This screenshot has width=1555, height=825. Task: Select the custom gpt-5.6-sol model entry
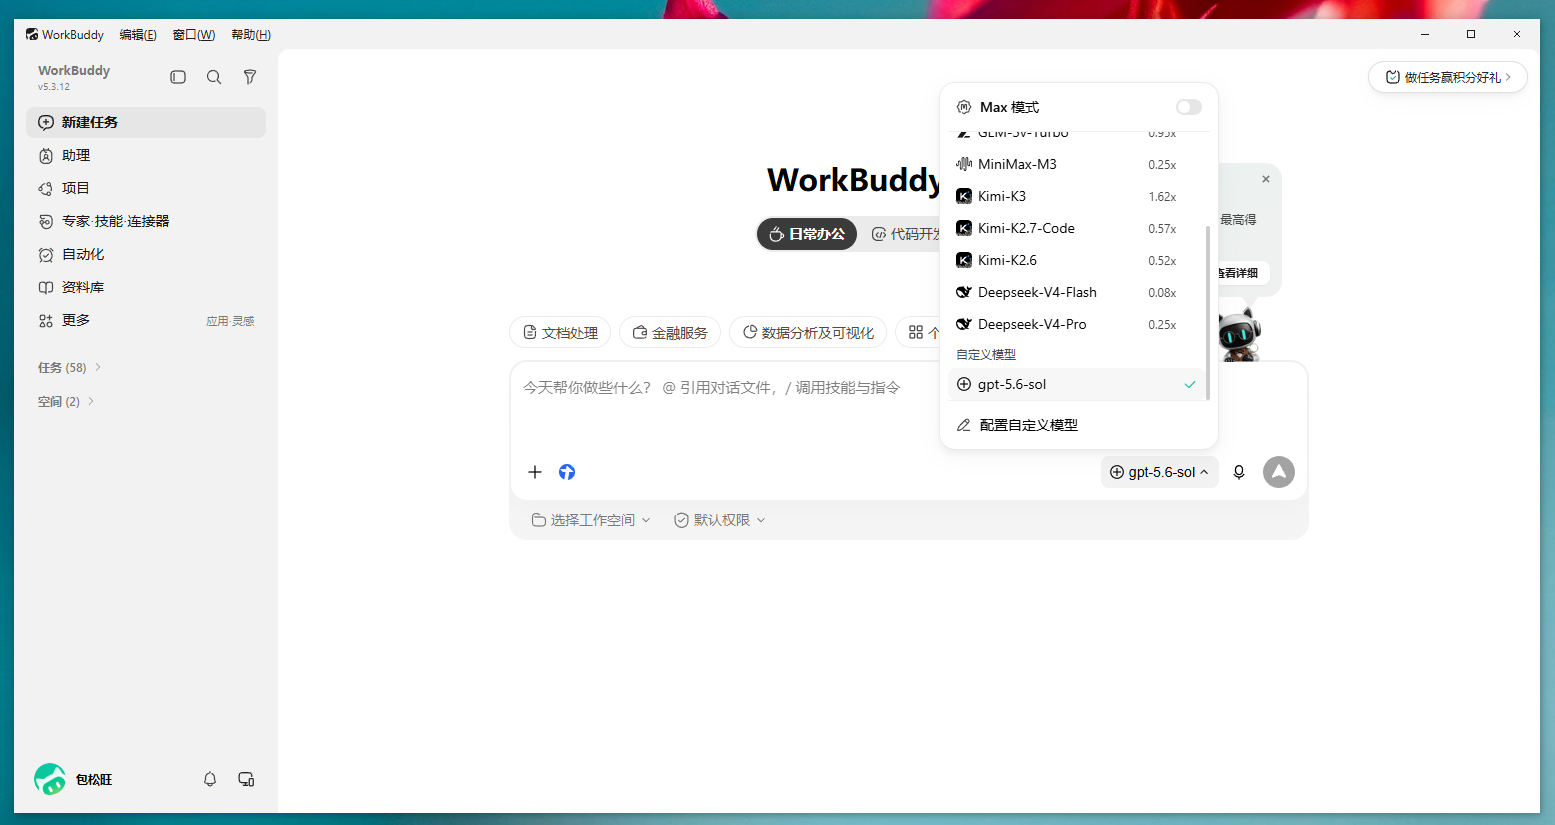click(1076, 384)
